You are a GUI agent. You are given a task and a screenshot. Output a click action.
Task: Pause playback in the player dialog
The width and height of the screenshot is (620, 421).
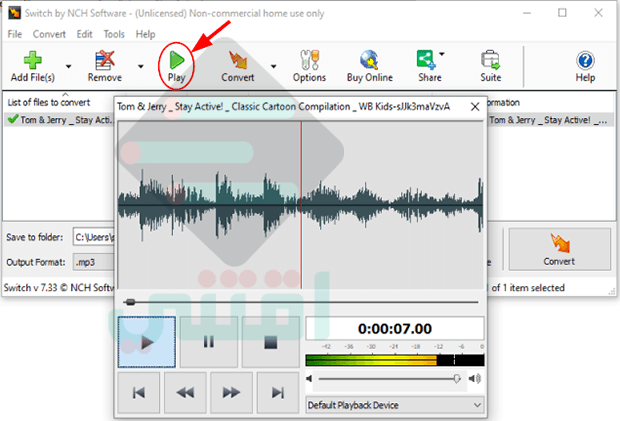[209, 342]
